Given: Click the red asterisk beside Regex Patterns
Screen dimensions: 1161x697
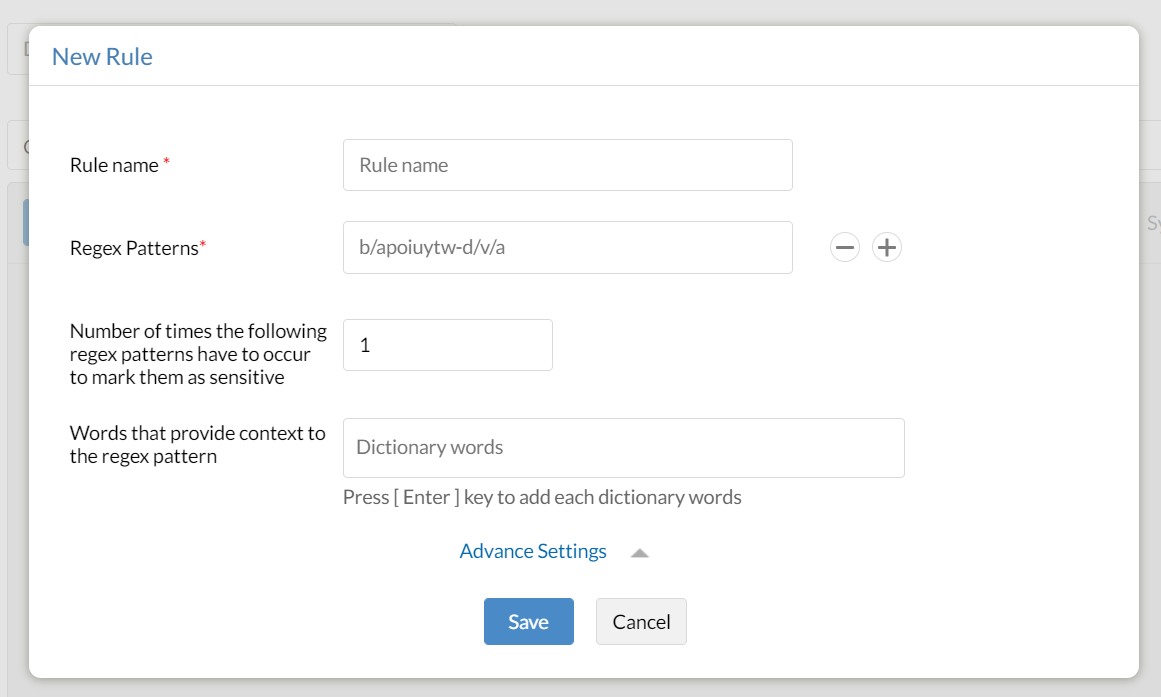Looking at the screenshot, I should [203, 246].
